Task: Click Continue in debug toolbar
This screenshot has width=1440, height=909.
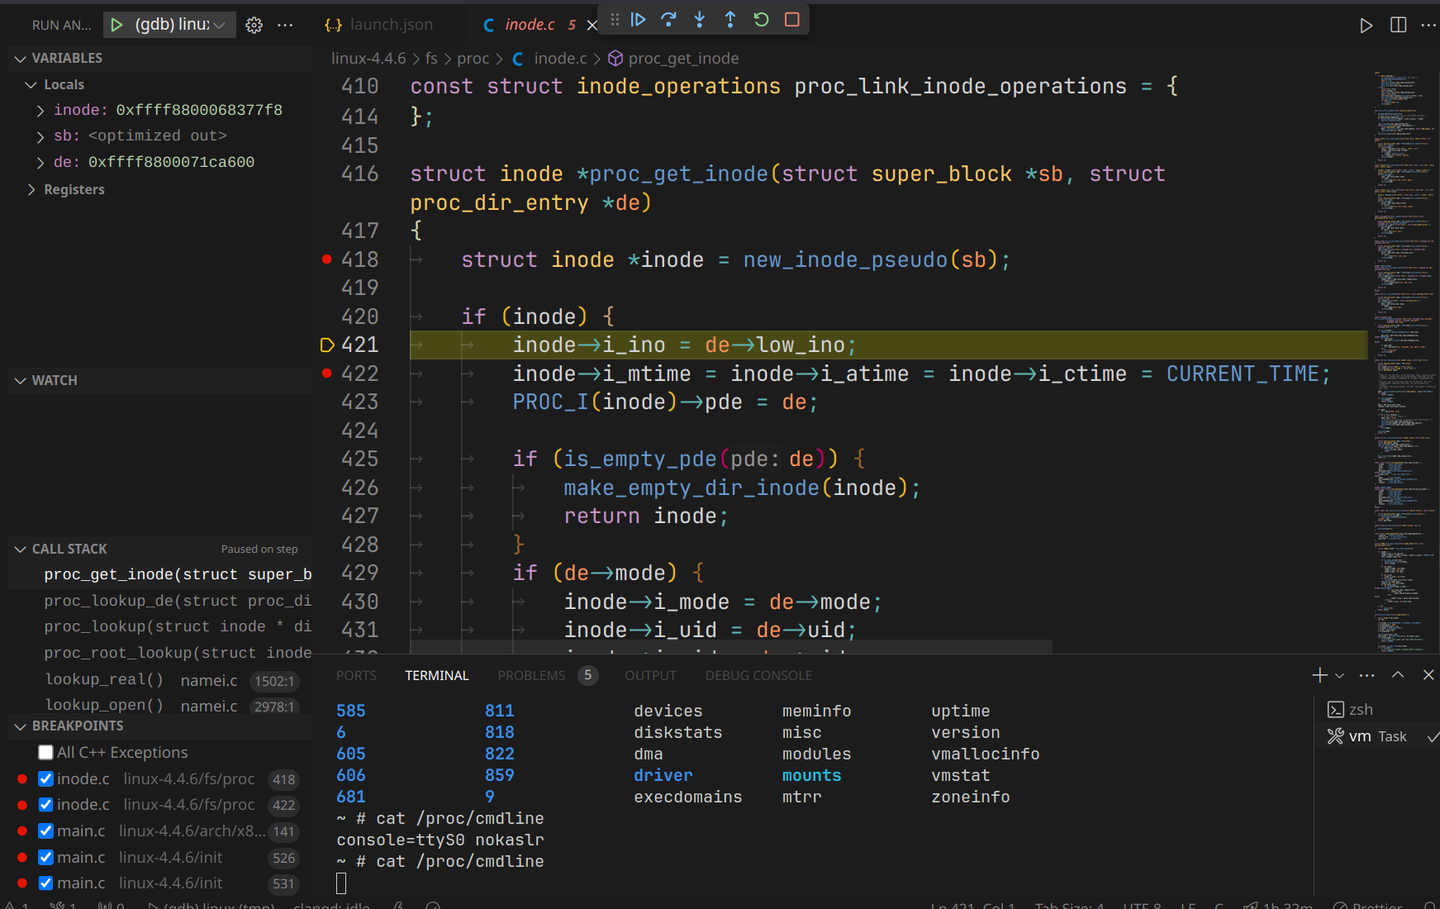Action: point(638,20)
